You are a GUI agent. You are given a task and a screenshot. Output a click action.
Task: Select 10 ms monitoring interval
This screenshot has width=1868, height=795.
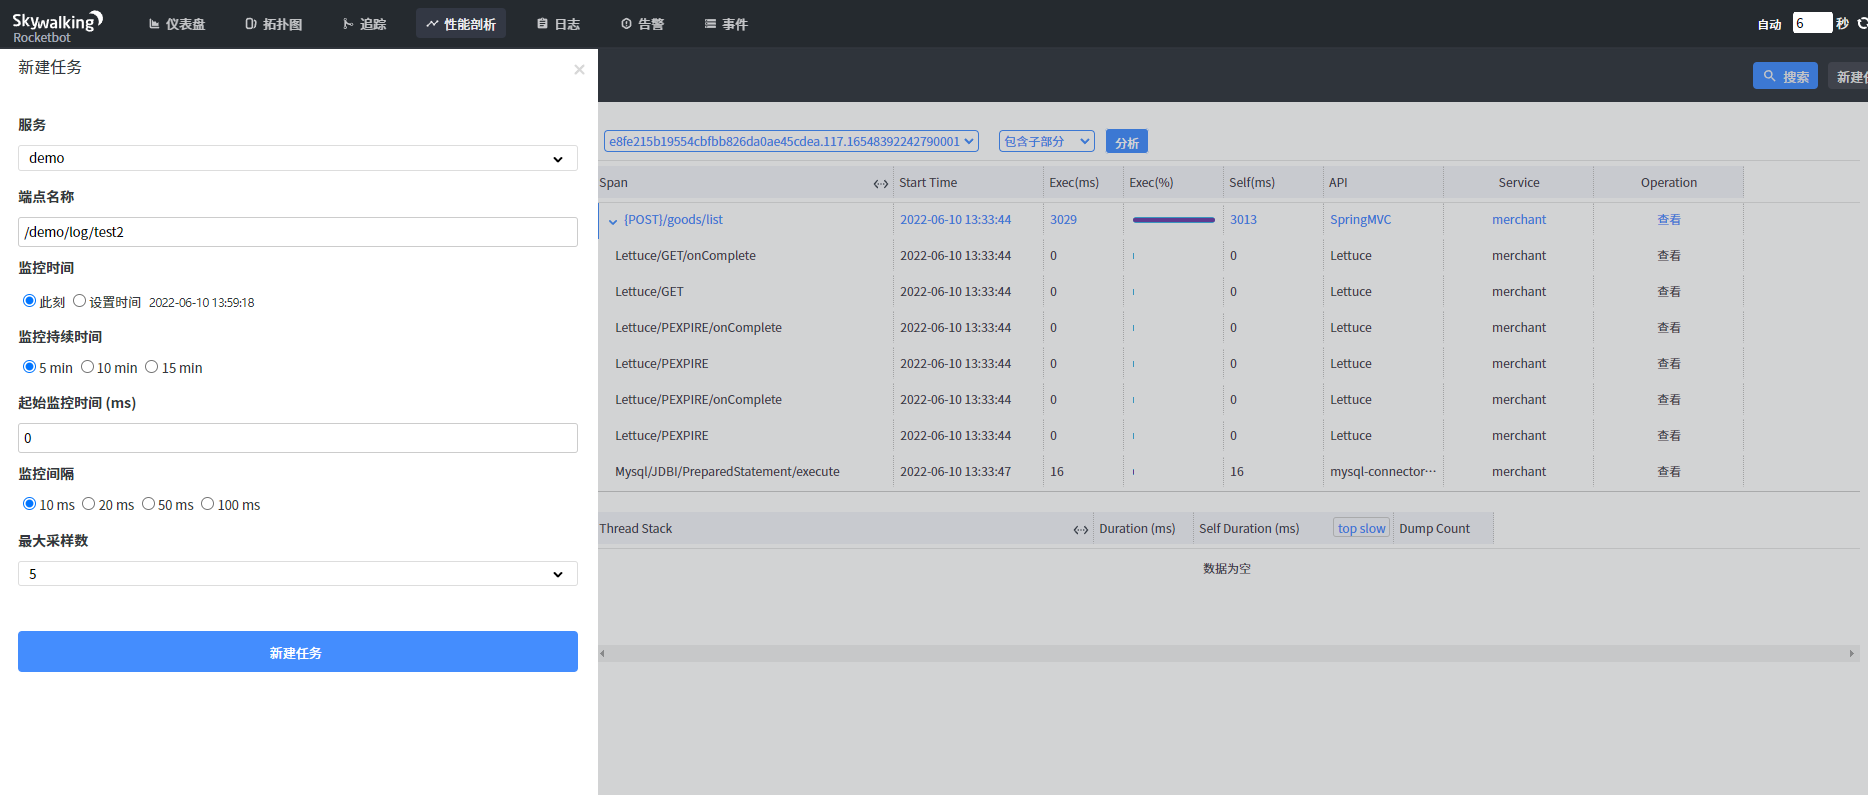click(x=29, y=504)
